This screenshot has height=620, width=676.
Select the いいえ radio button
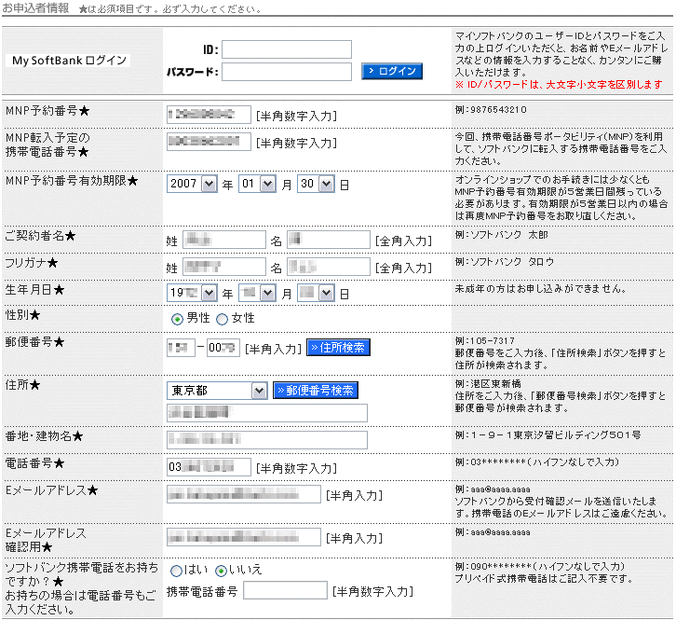click(x=221, y=571)
